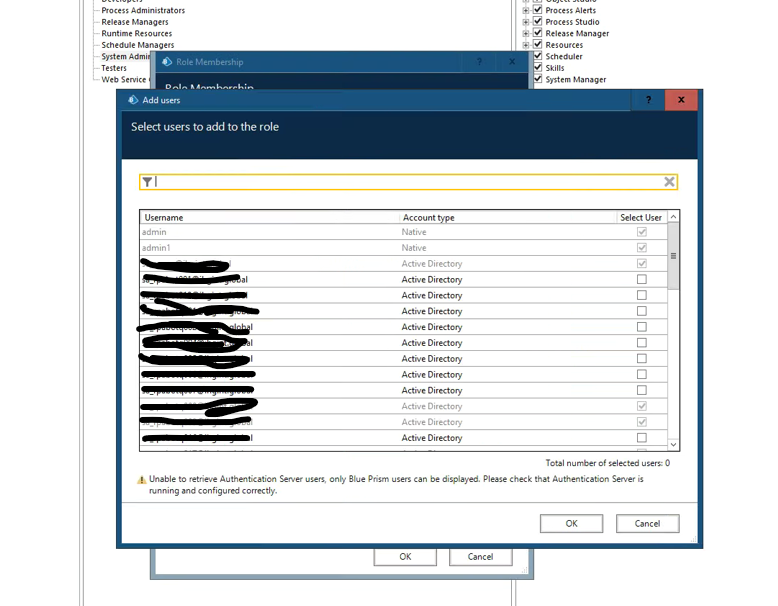The height and width of the screenshot is (606, 778).
Task: Click the Native account type for admin
Action: coord(414,232)
